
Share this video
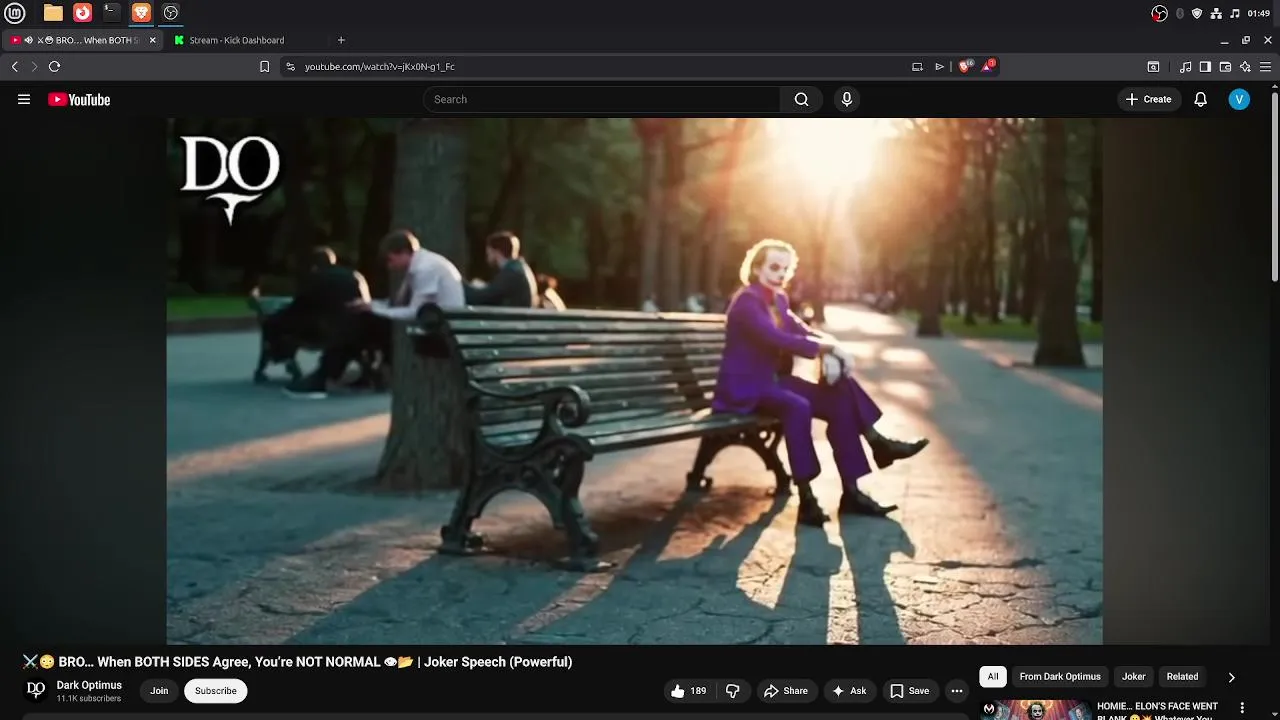point(785,691)
